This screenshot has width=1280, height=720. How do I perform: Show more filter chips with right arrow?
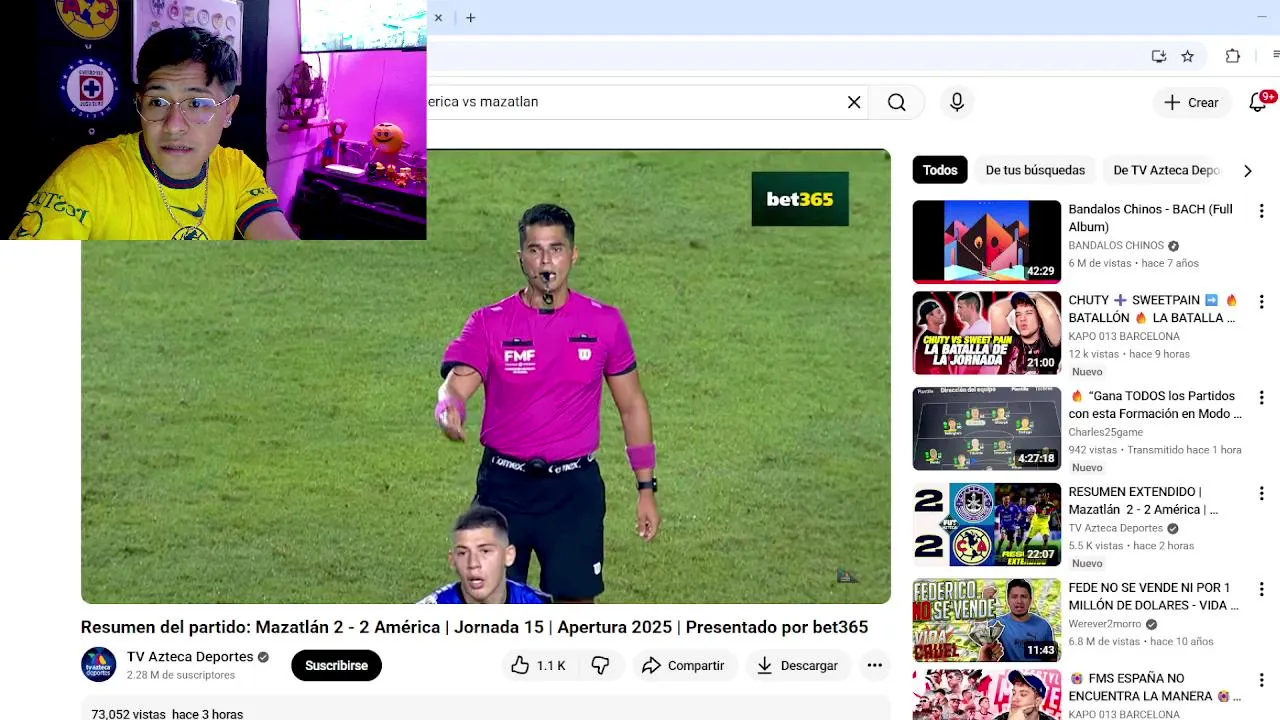tap(1247, 171)
